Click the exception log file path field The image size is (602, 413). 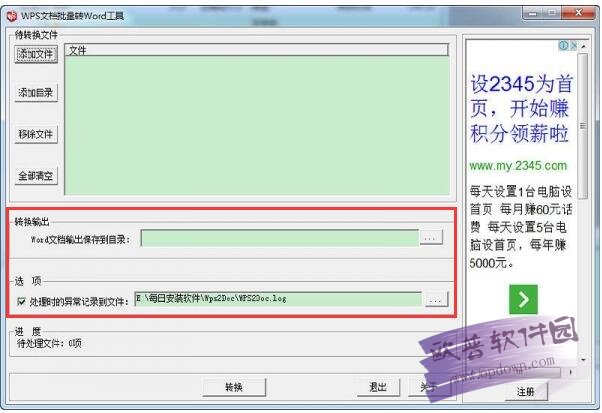(278, 299)
